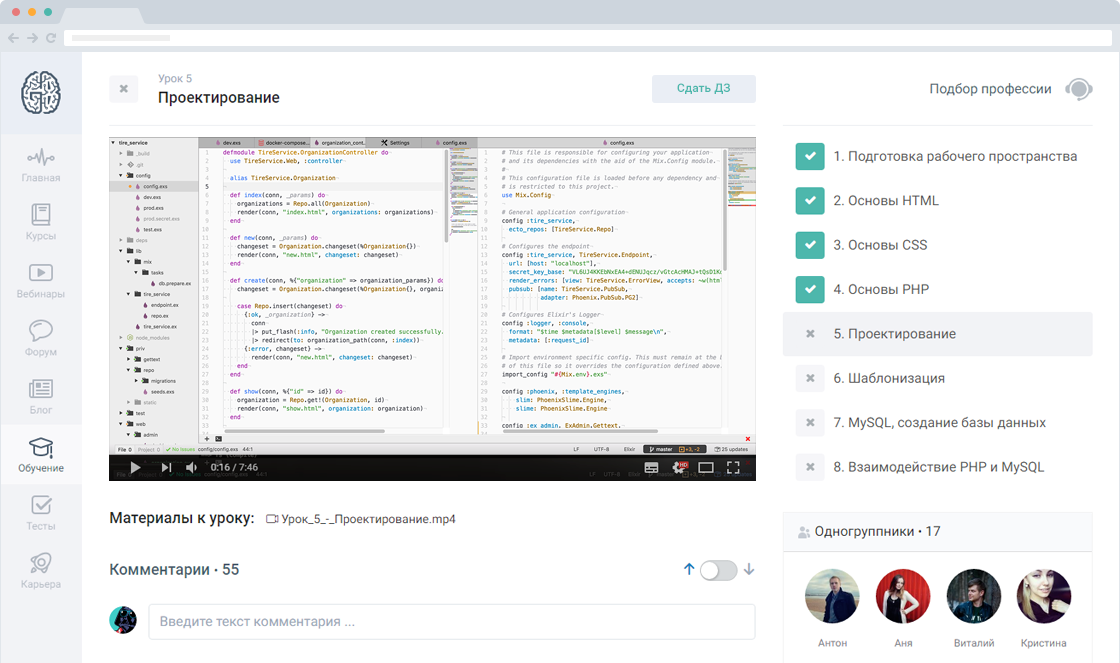Open the Карьера rocket icon
This screenshot has height=663, width=1120.
[41, 563]
